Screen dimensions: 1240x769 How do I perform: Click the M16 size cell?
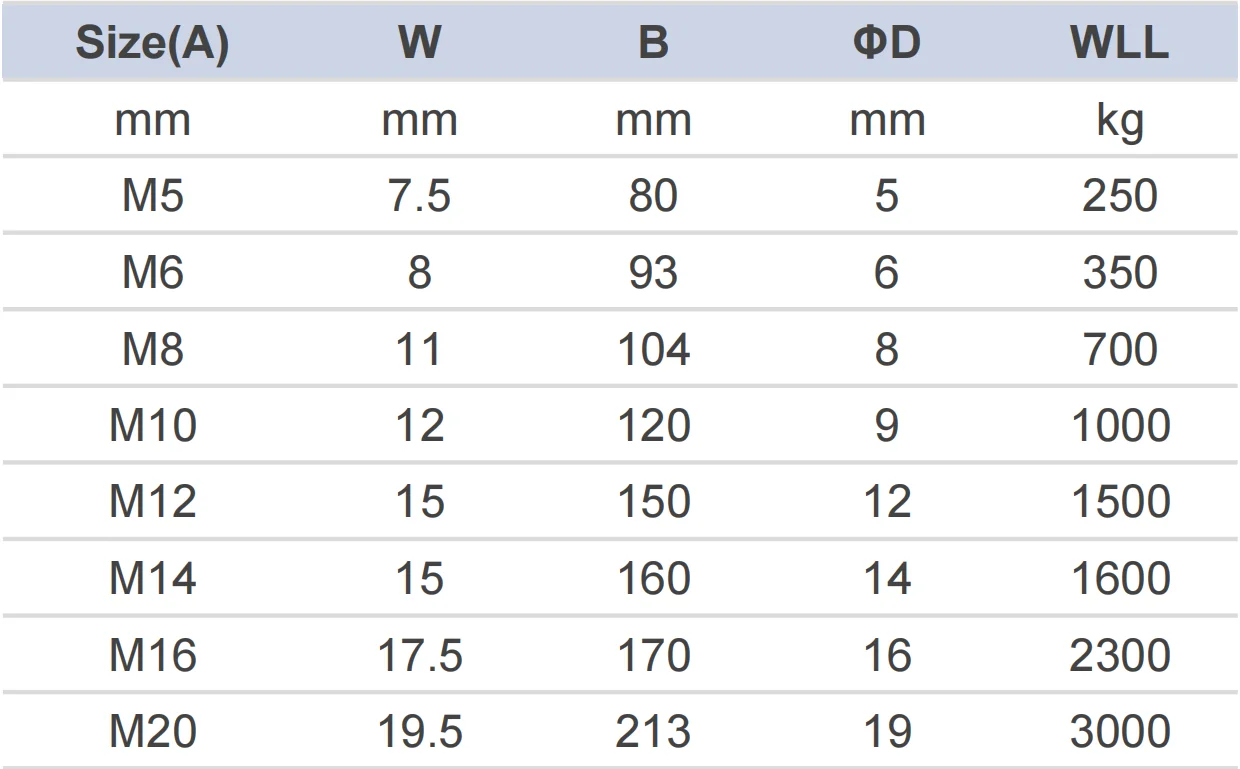point(152,656)
